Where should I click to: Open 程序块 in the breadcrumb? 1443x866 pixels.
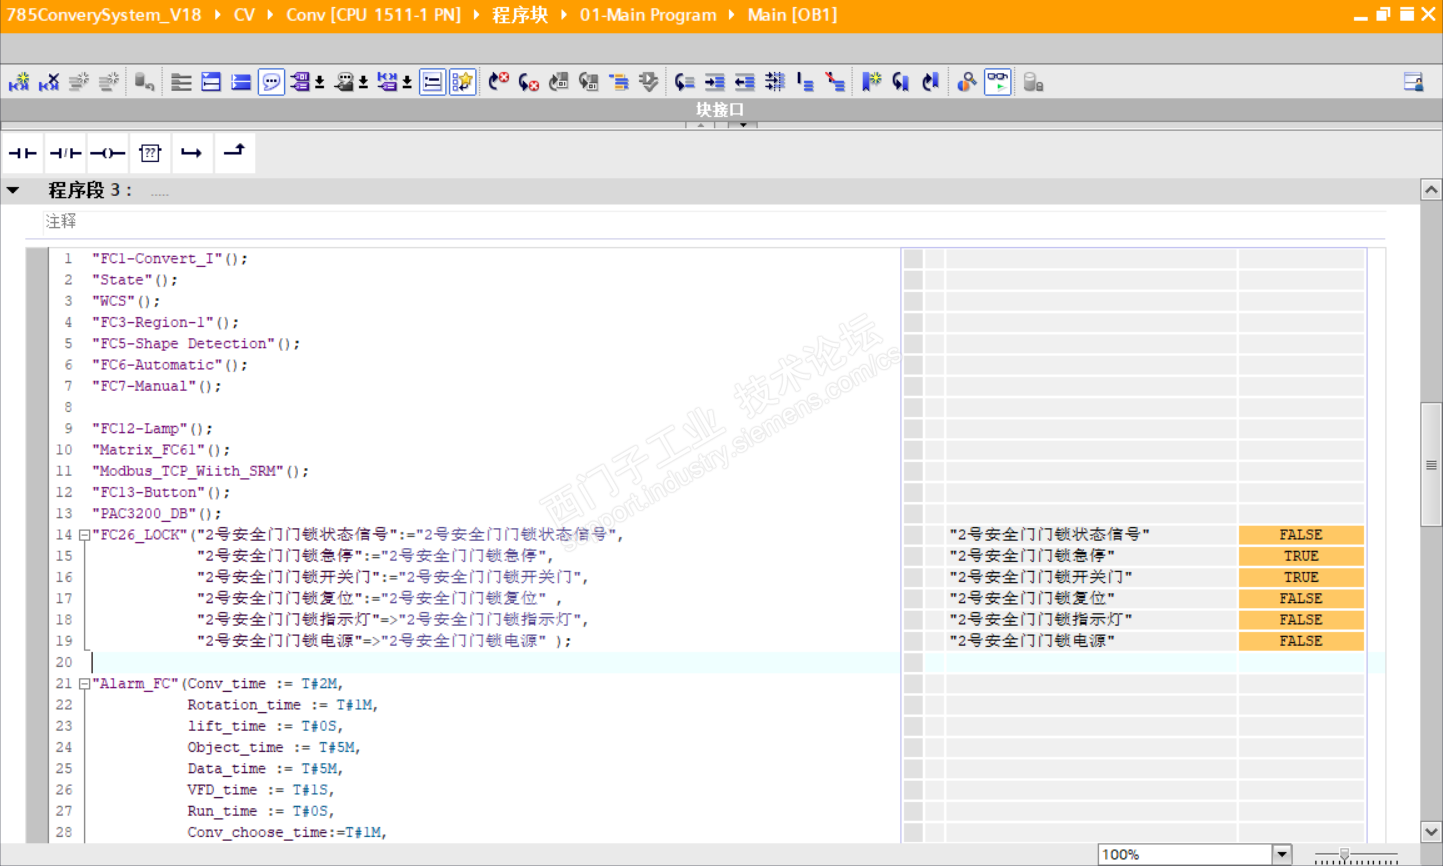[x=520, y=15]
